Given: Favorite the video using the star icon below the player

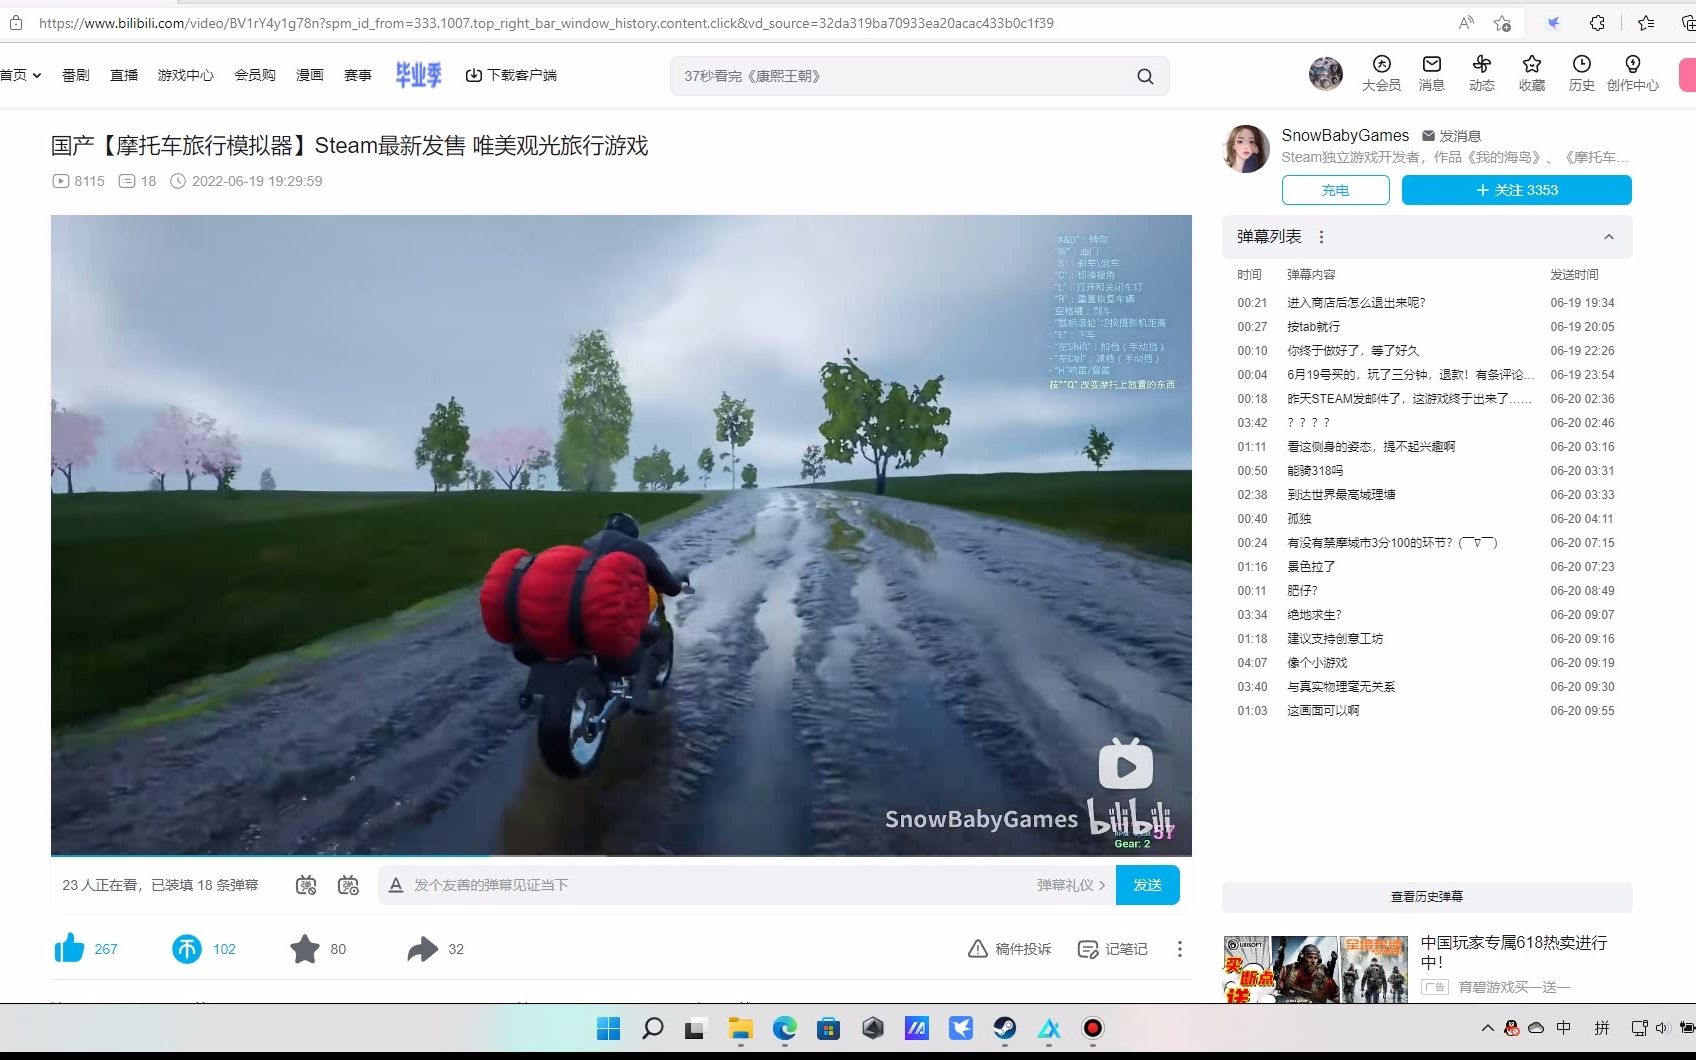Looking at the screenshot, I should pos(305,948).
